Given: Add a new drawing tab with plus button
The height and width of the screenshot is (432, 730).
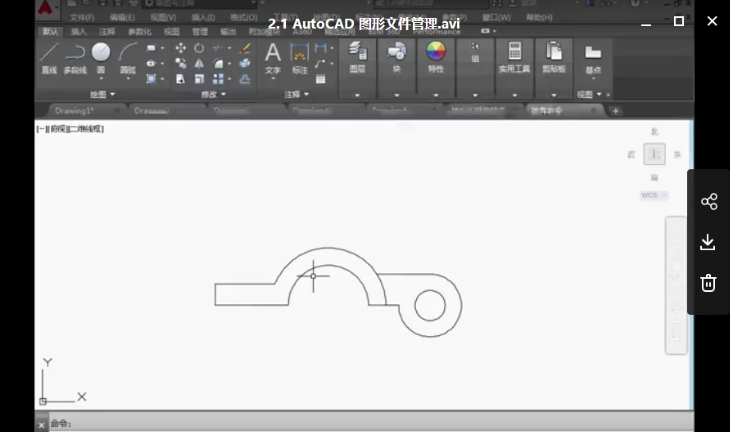Looking at the screenshot, I should [x=615, y=111].
